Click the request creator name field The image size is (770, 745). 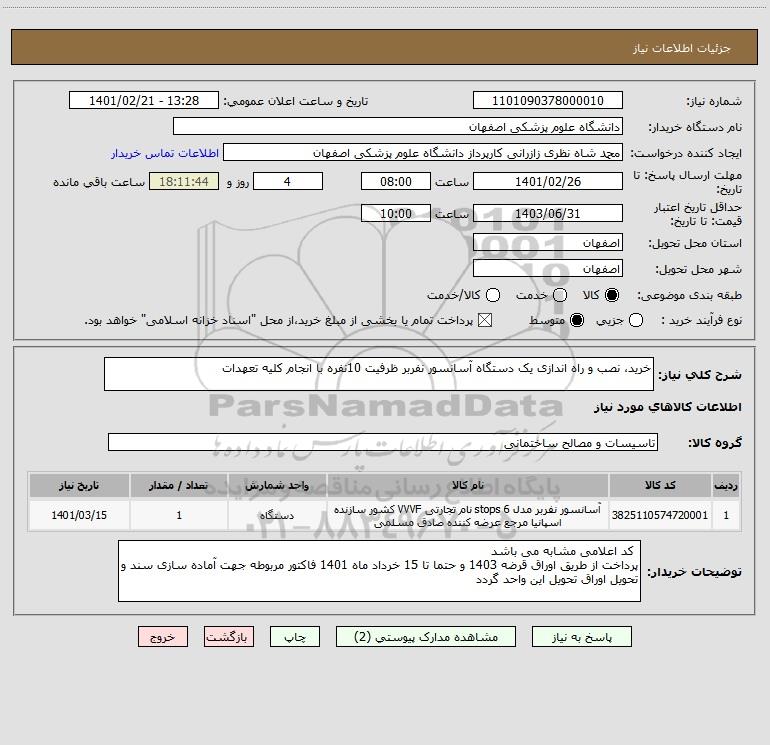(x=423, y=152)
